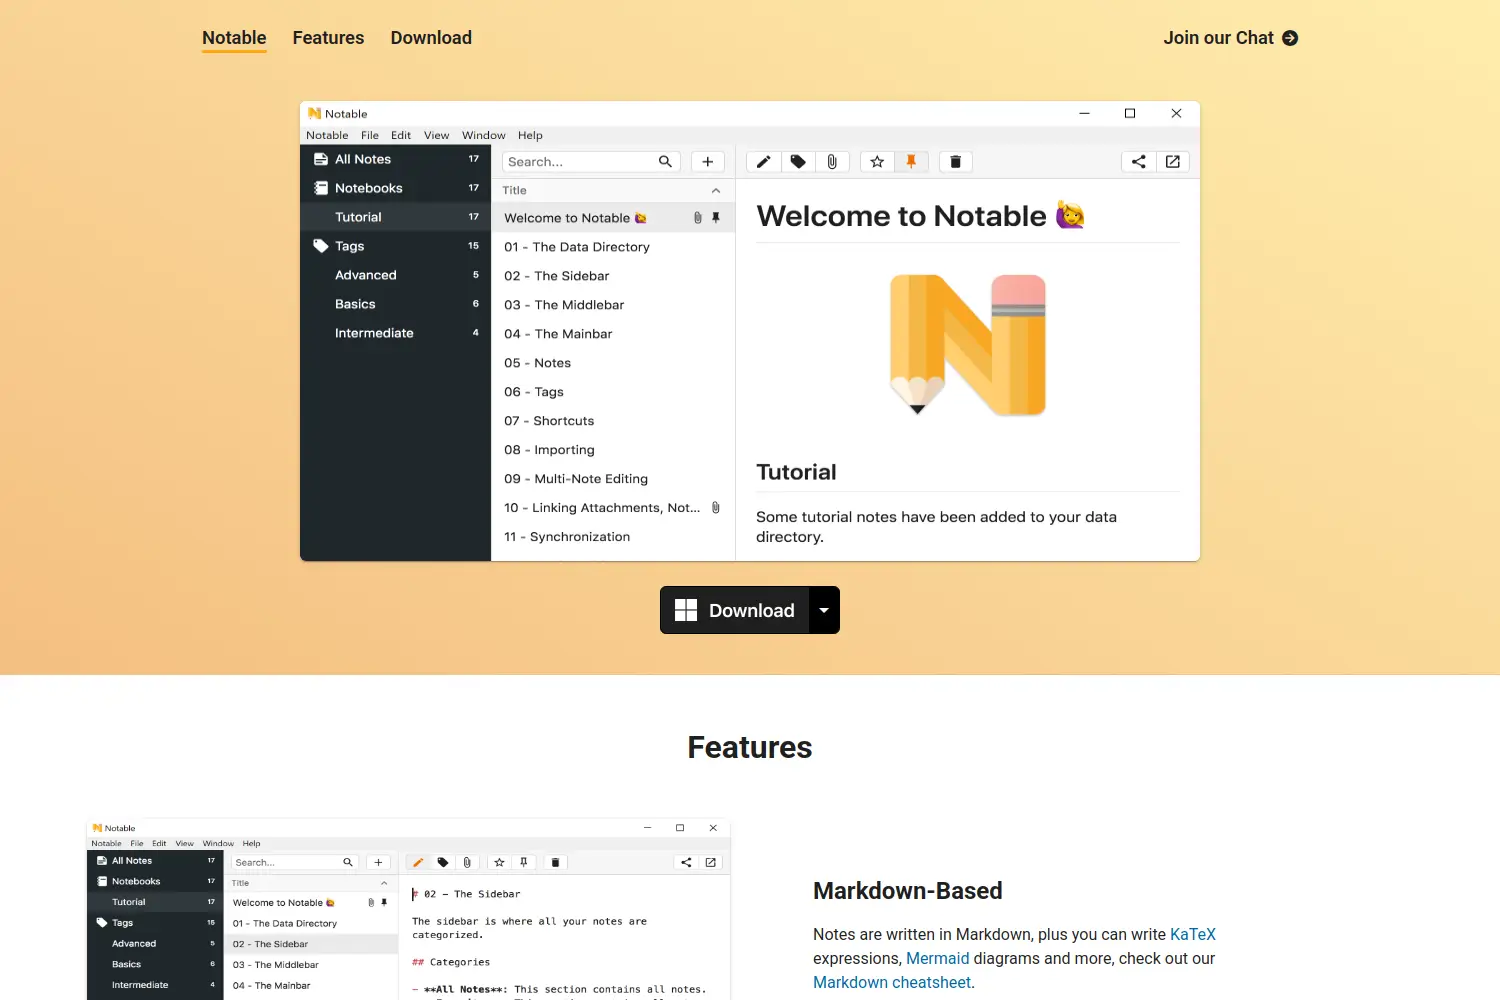Click the large black Download button
1500x1000 pixels.
[x=735, y=610]
